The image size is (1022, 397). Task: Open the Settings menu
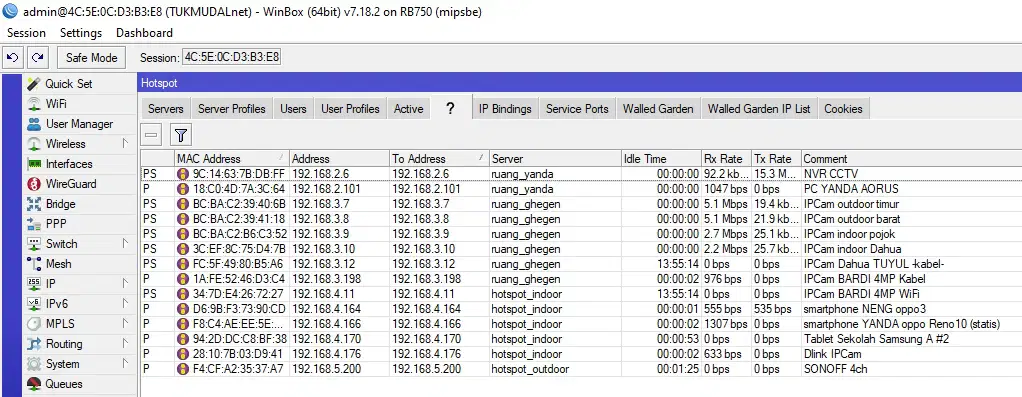pyautogui.click(x=81, y=33)
